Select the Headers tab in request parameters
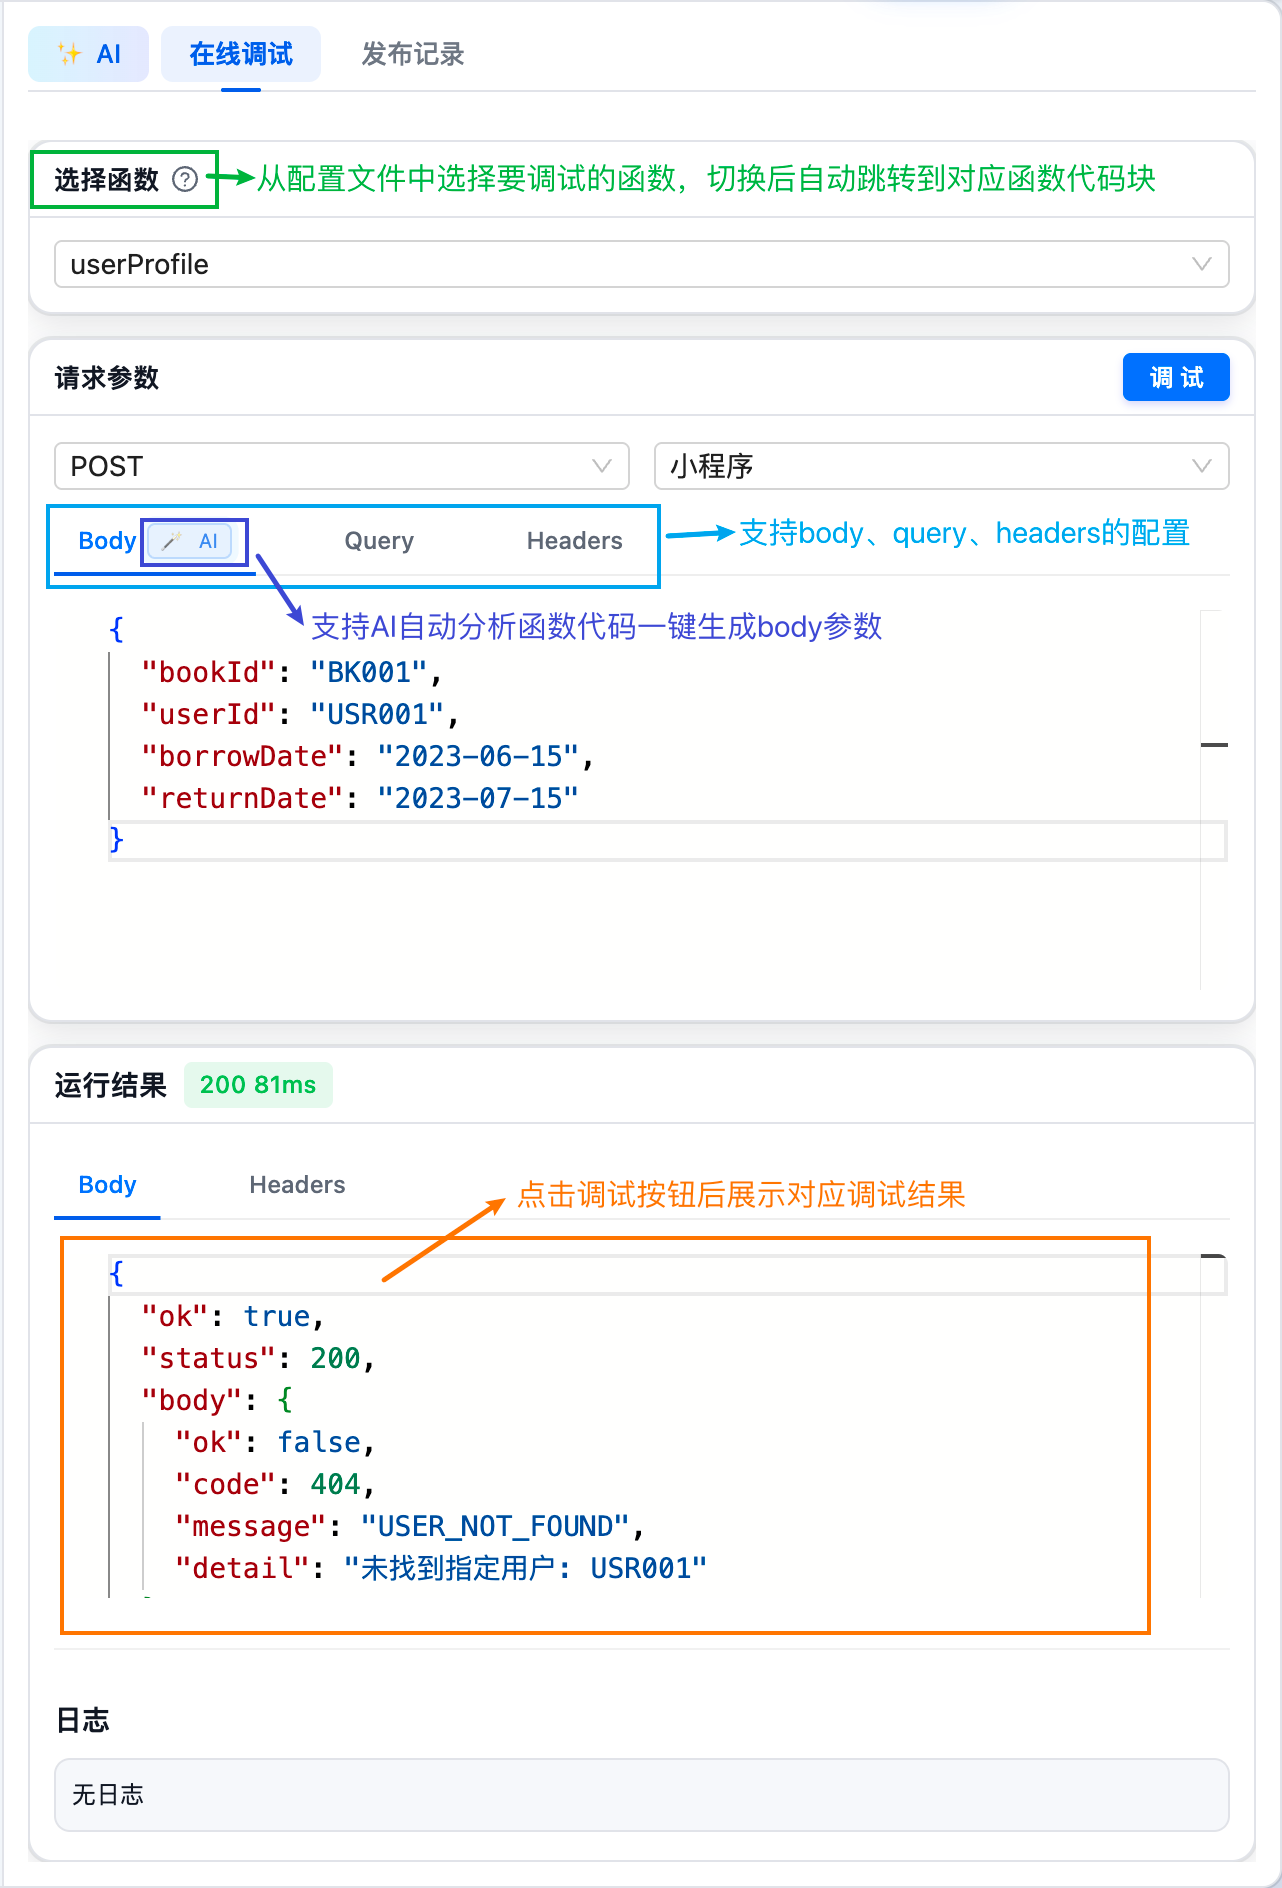The width and height of the screenshot is (1282, 1888). tap(574, 541)
